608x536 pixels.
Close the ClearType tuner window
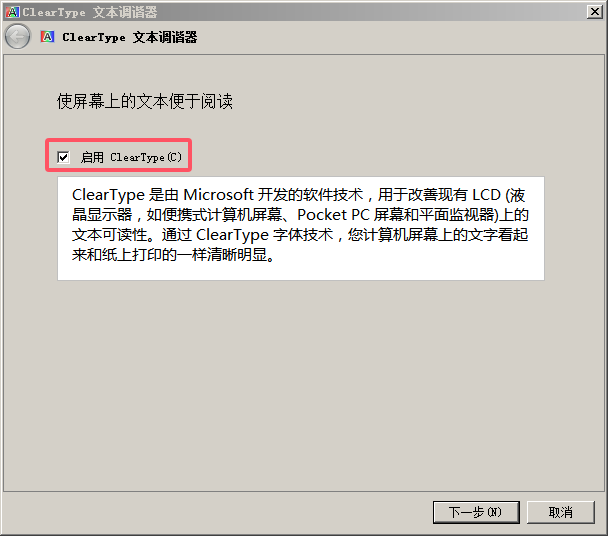point(594,12)
